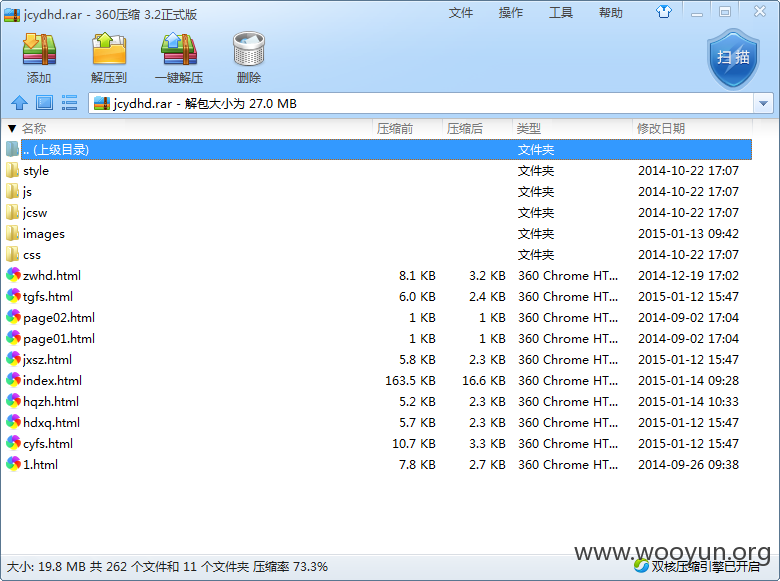Image resolution: width=780 pixels, height=581 pixels.
Task: Open the 操作 menu
Action: [x=511, y=12]
